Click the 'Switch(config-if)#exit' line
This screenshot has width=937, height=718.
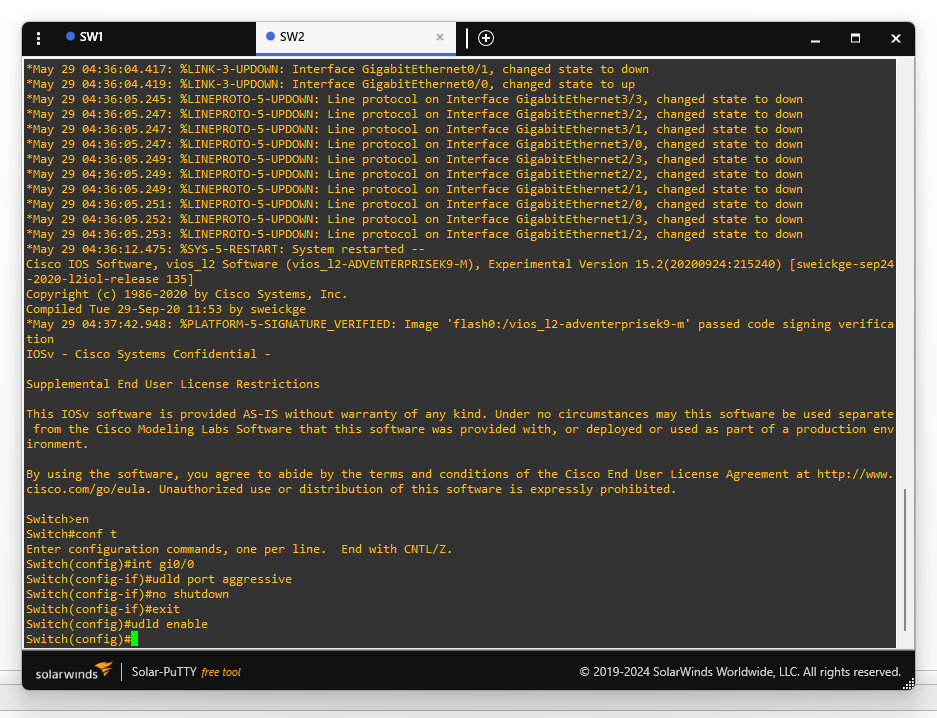pos(103,609)
